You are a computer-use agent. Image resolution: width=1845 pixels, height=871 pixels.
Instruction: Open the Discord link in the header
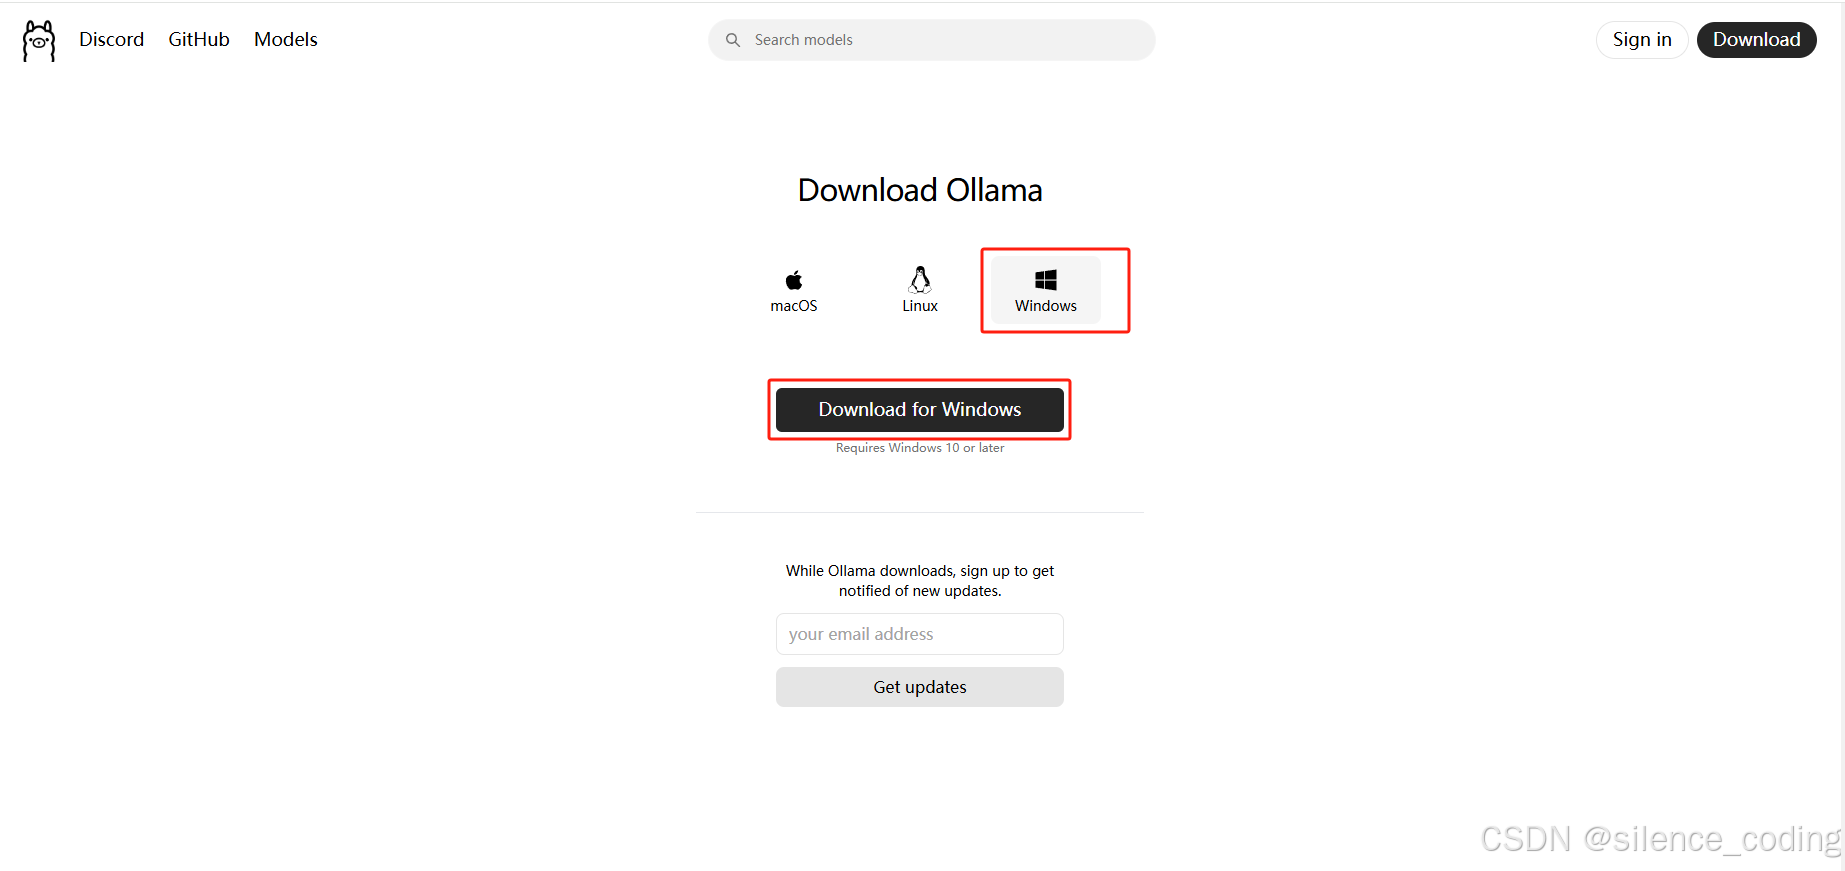[x=112, y=39]
